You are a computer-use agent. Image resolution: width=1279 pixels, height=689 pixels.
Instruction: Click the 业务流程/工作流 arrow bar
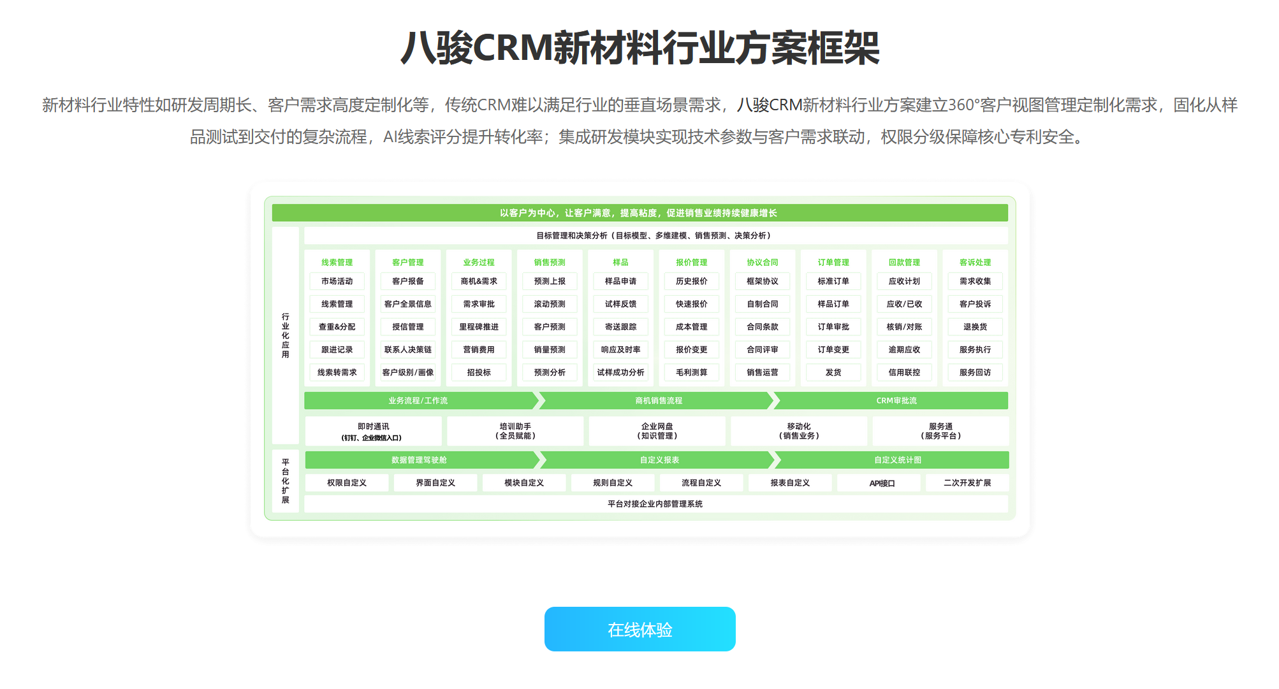click(419, 401)
